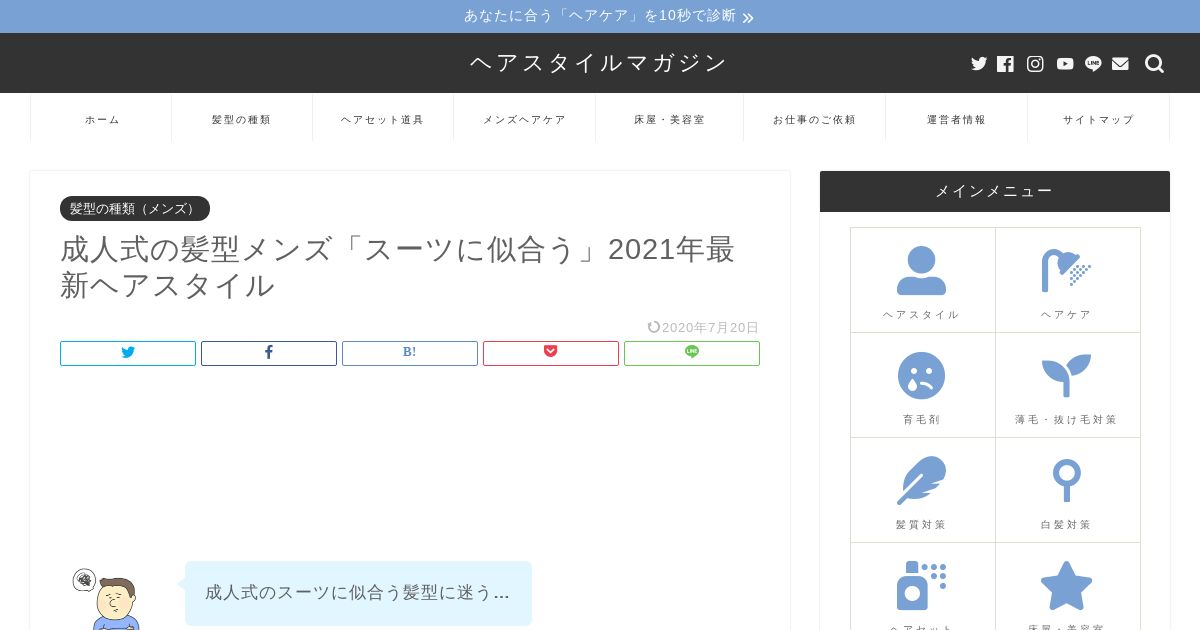Open the お仕事のご依頼 menu item
The width and height of the screenshot is (1200, 630).
pos(815,119)
